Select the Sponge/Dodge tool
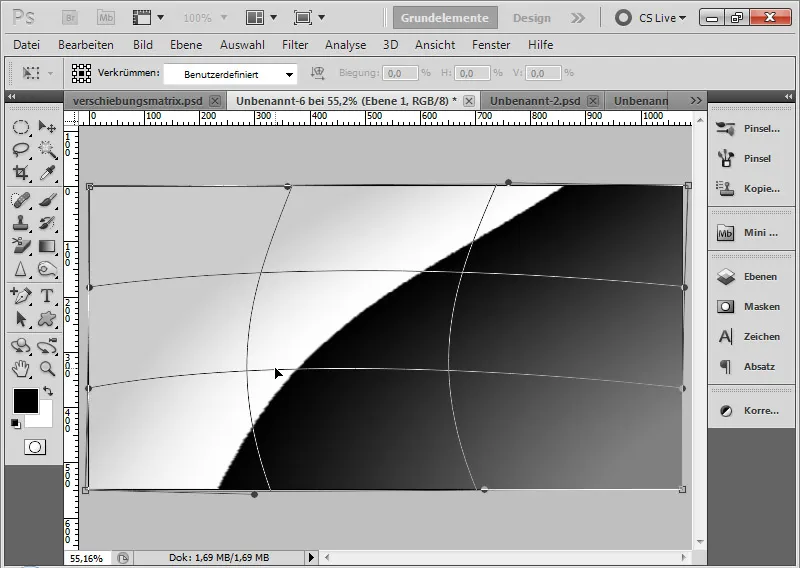The image size is (800, 568). coord(47,269)
